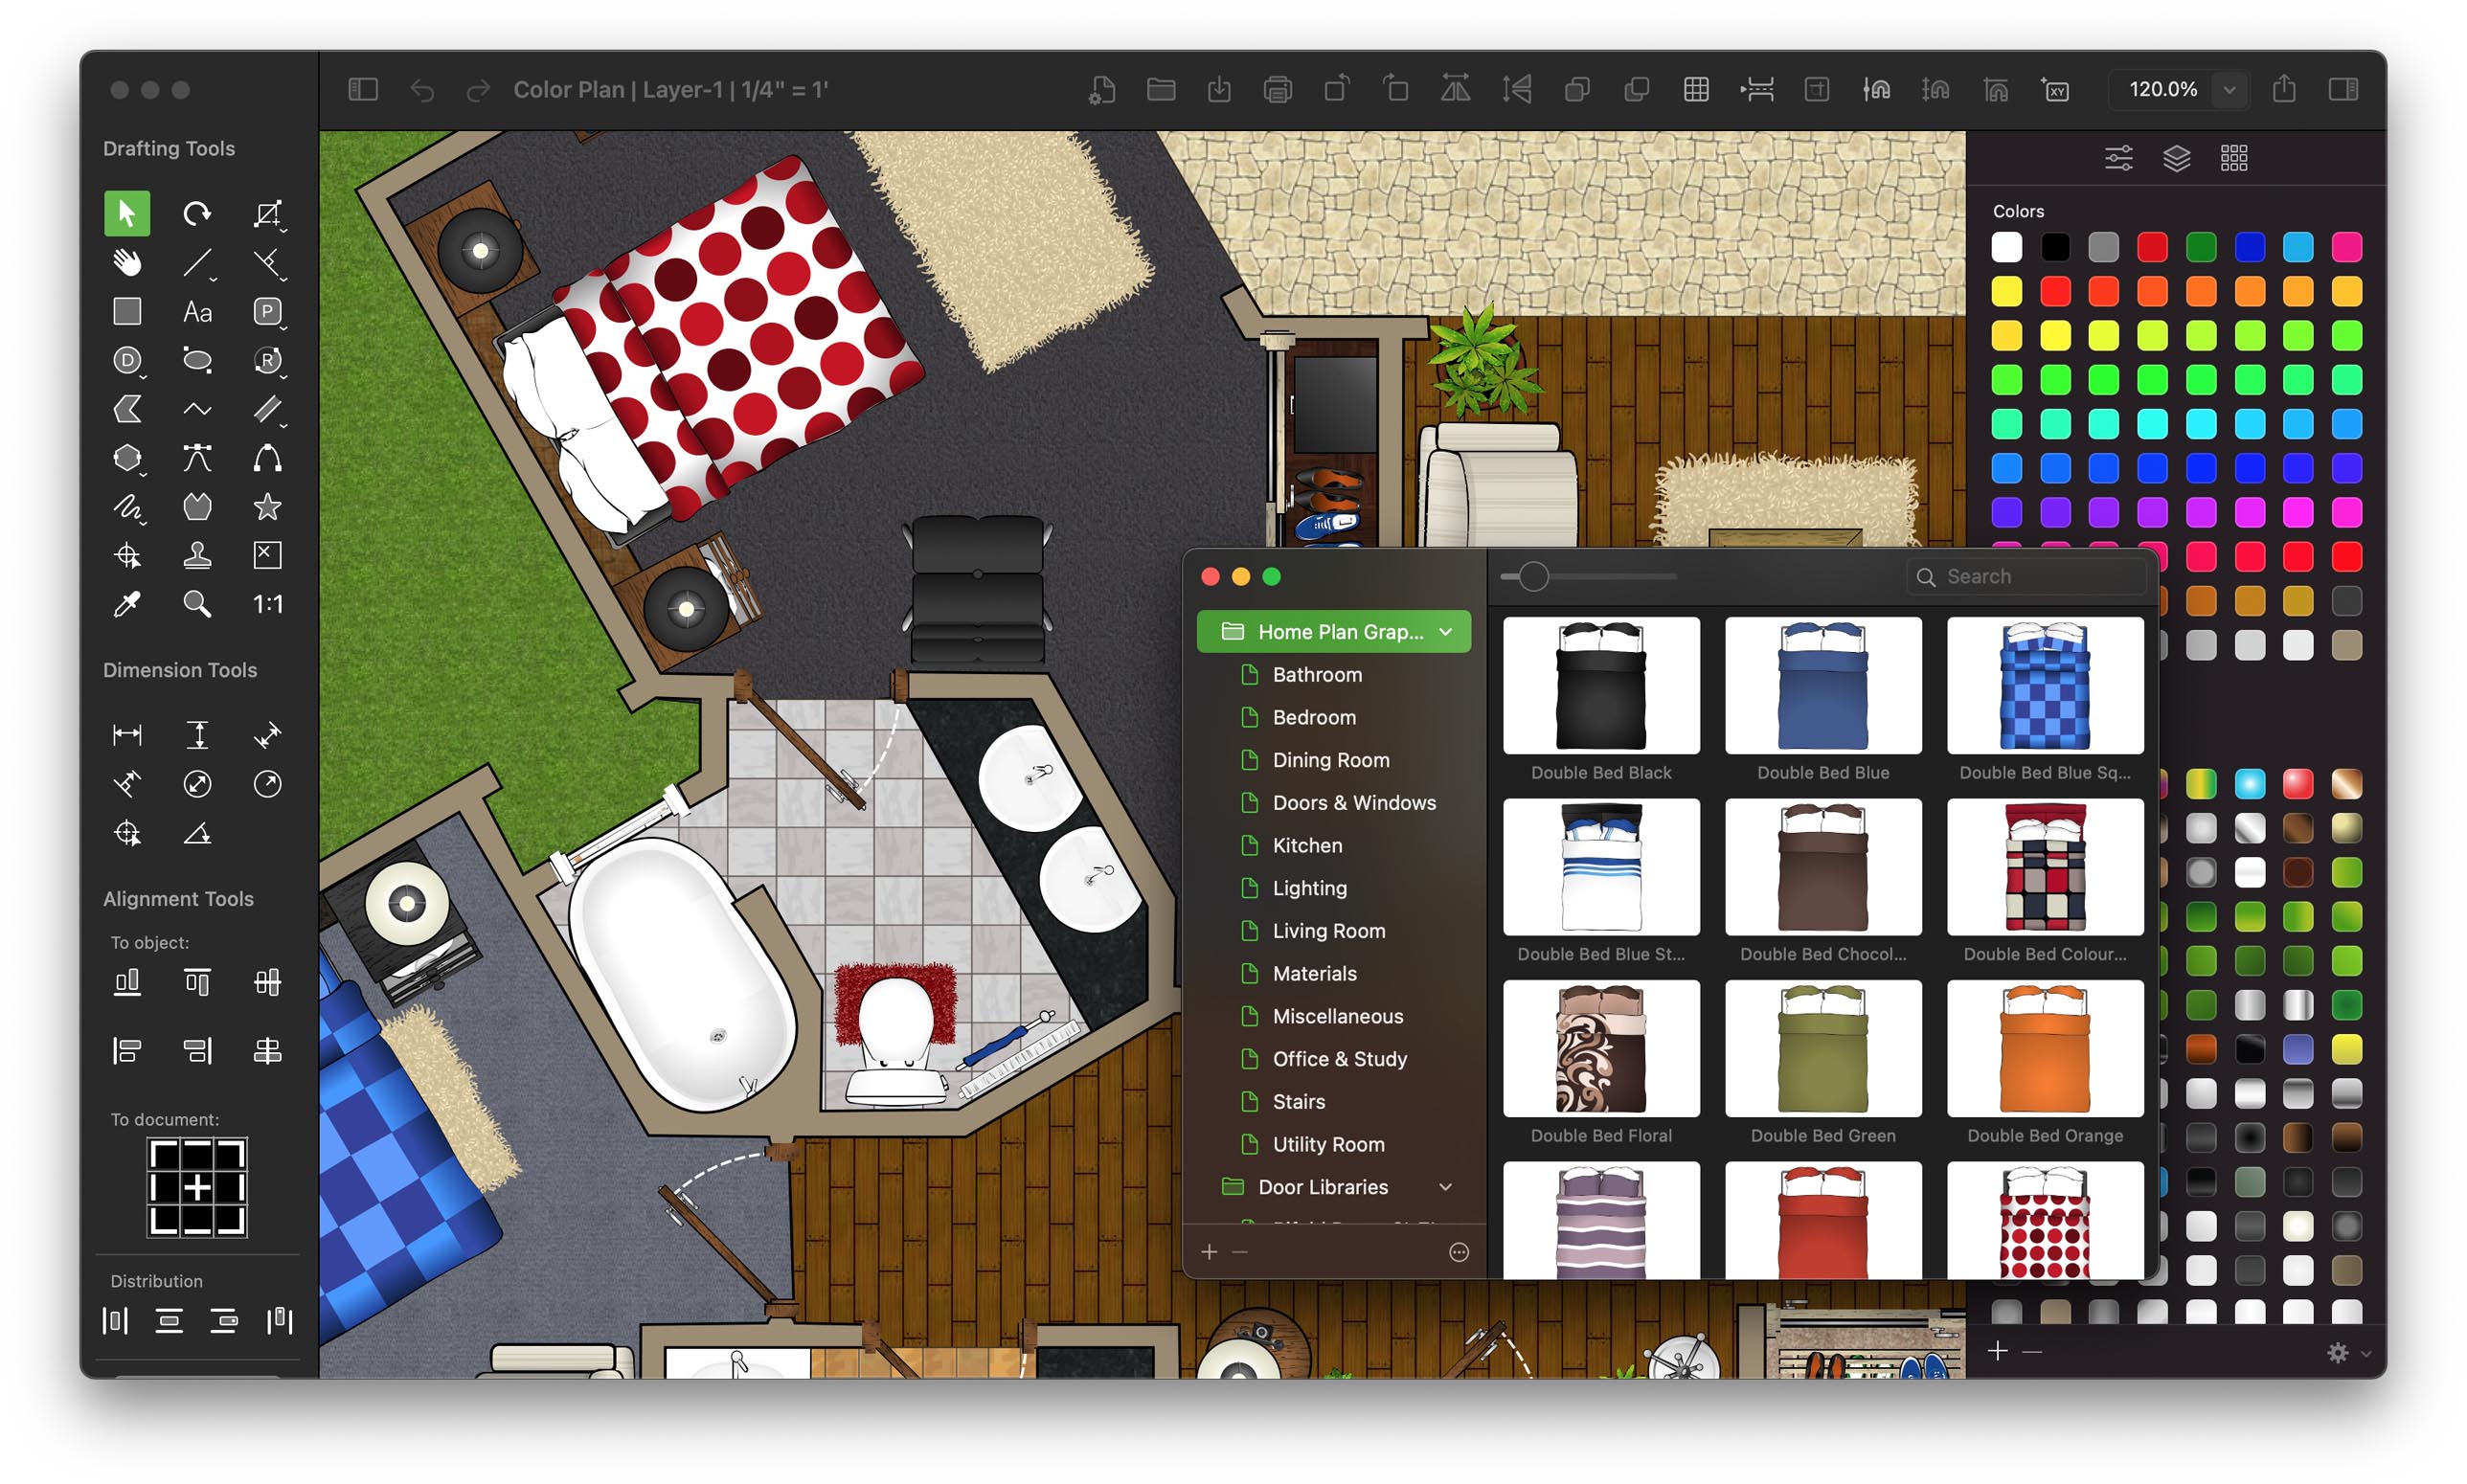
Task: Open the Living Room category
Action: click(x=1327, y=931)
